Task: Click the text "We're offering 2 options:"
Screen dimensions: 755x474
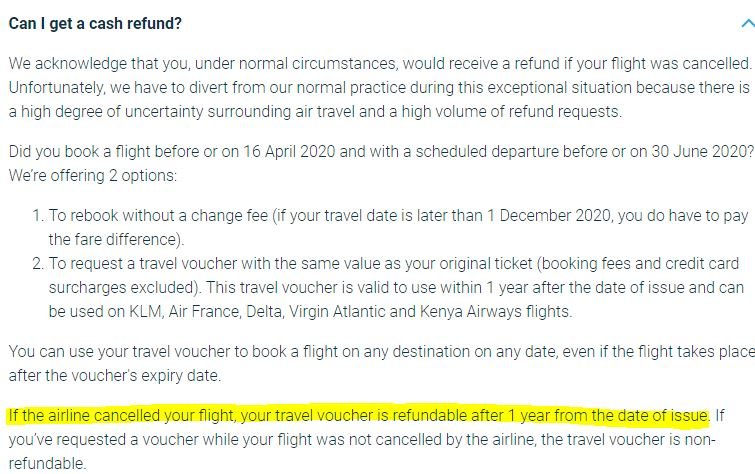Action: pyautogui.click(x=93, y=175)
